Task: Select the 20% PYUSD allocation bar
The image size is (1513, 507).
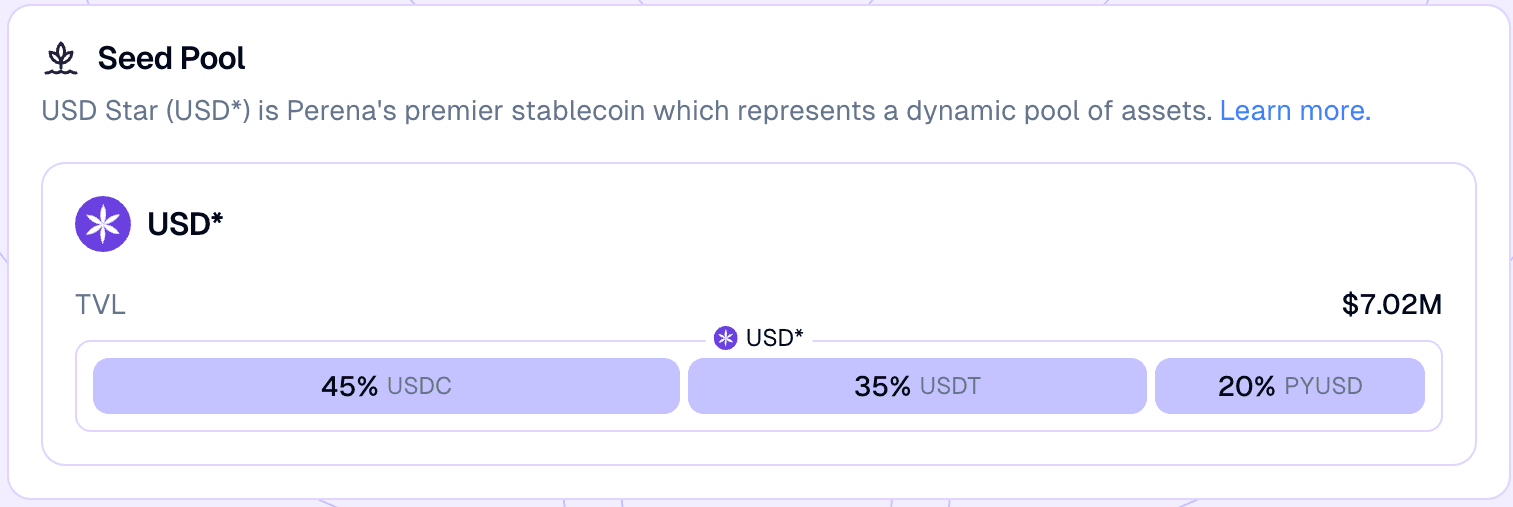Action: click(1290, 386)
